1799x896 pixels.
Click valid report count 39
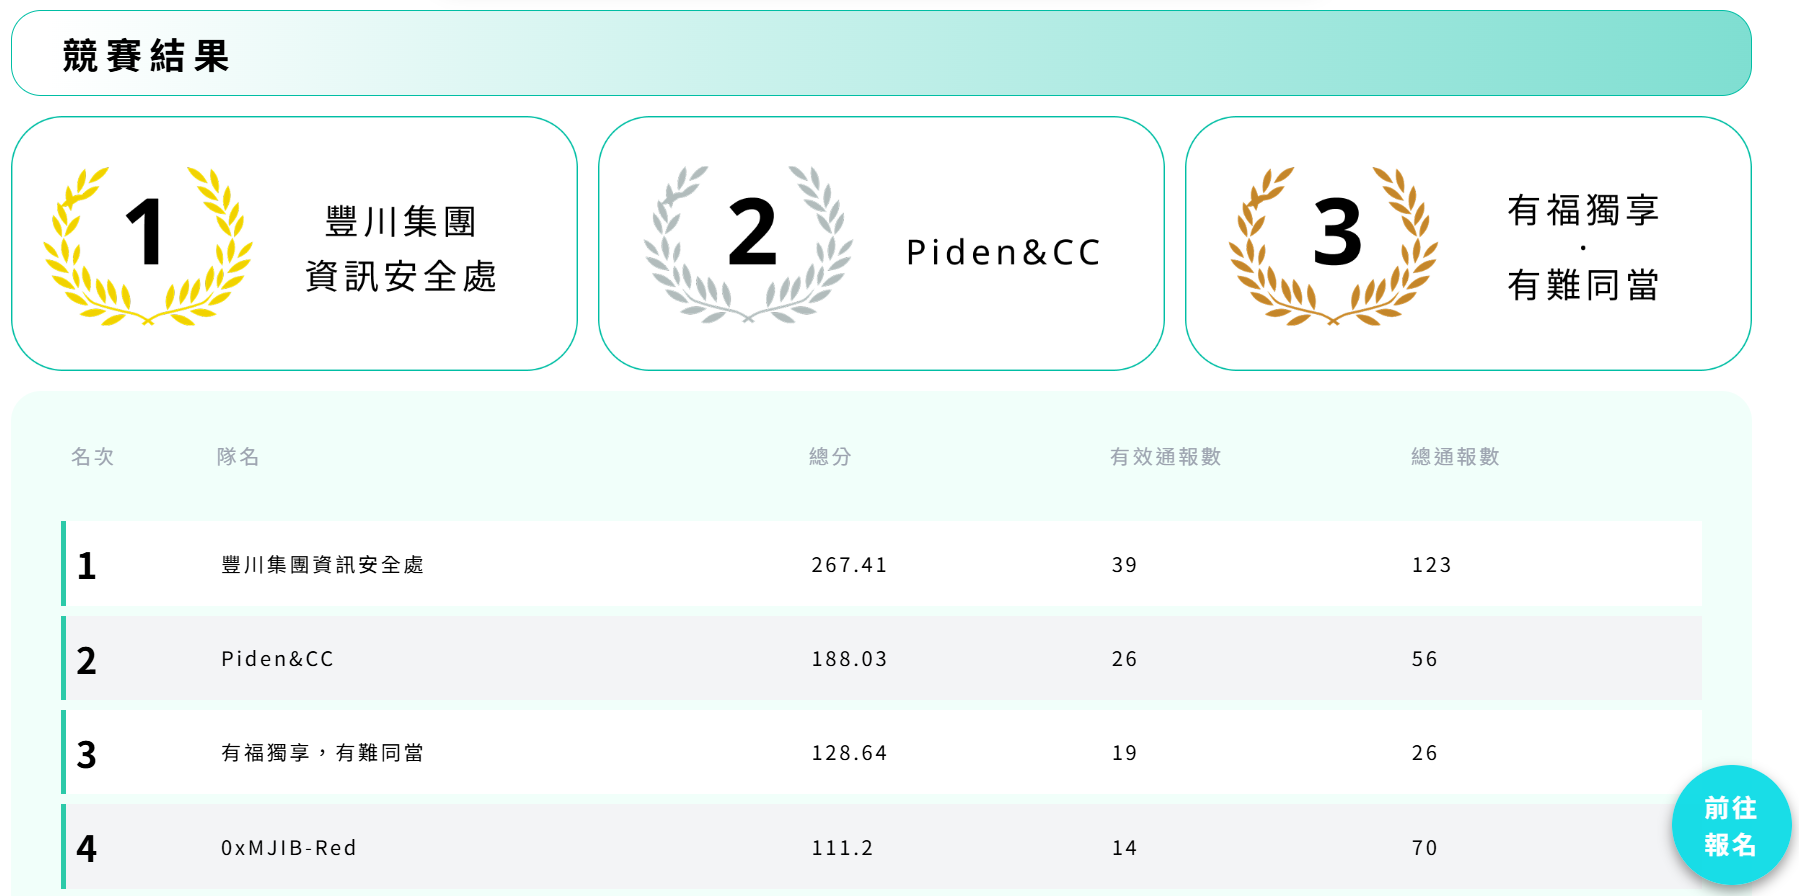pos(1125,565)
